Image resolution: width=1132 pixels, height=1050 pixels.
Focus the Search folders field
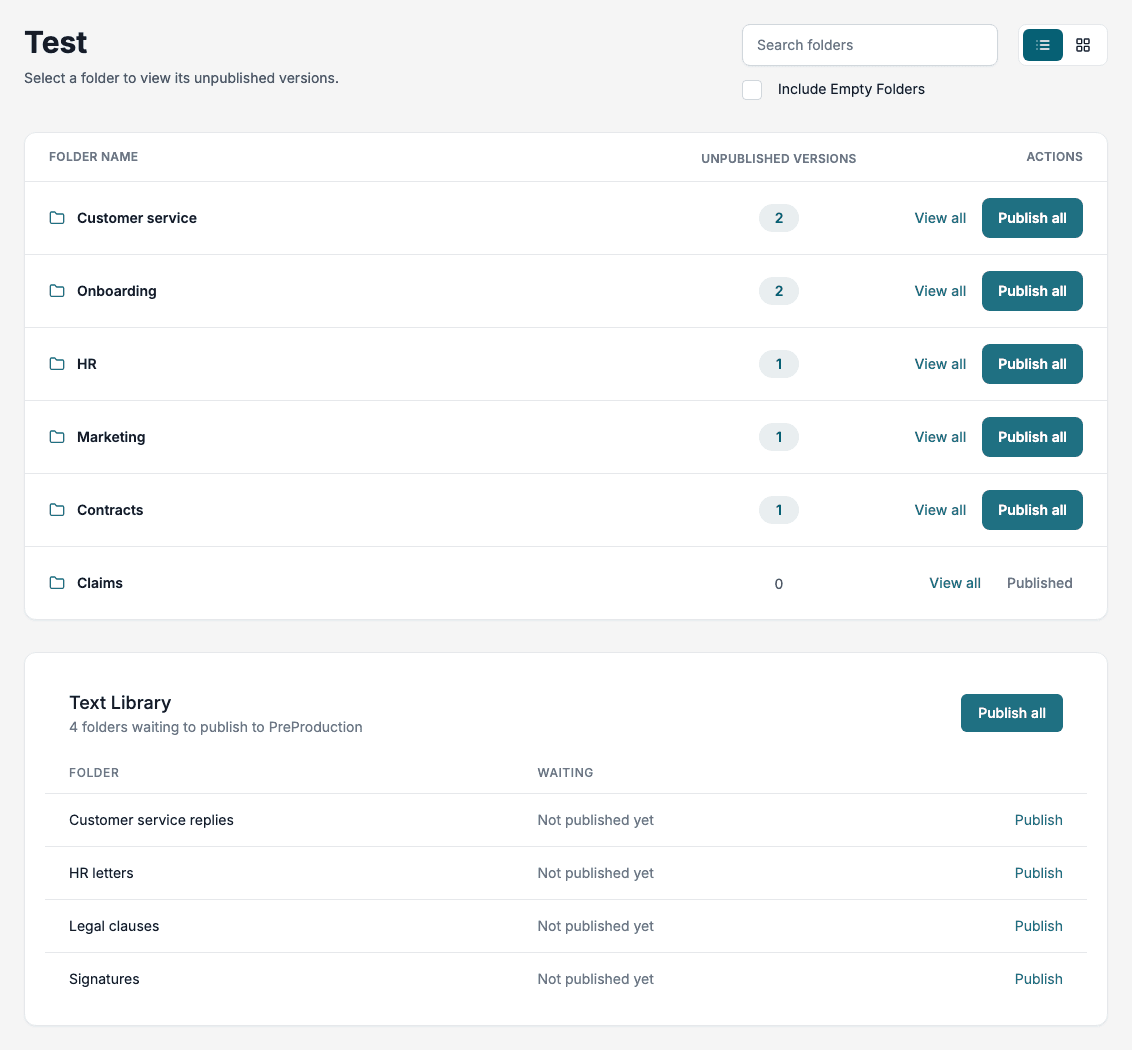869,45
